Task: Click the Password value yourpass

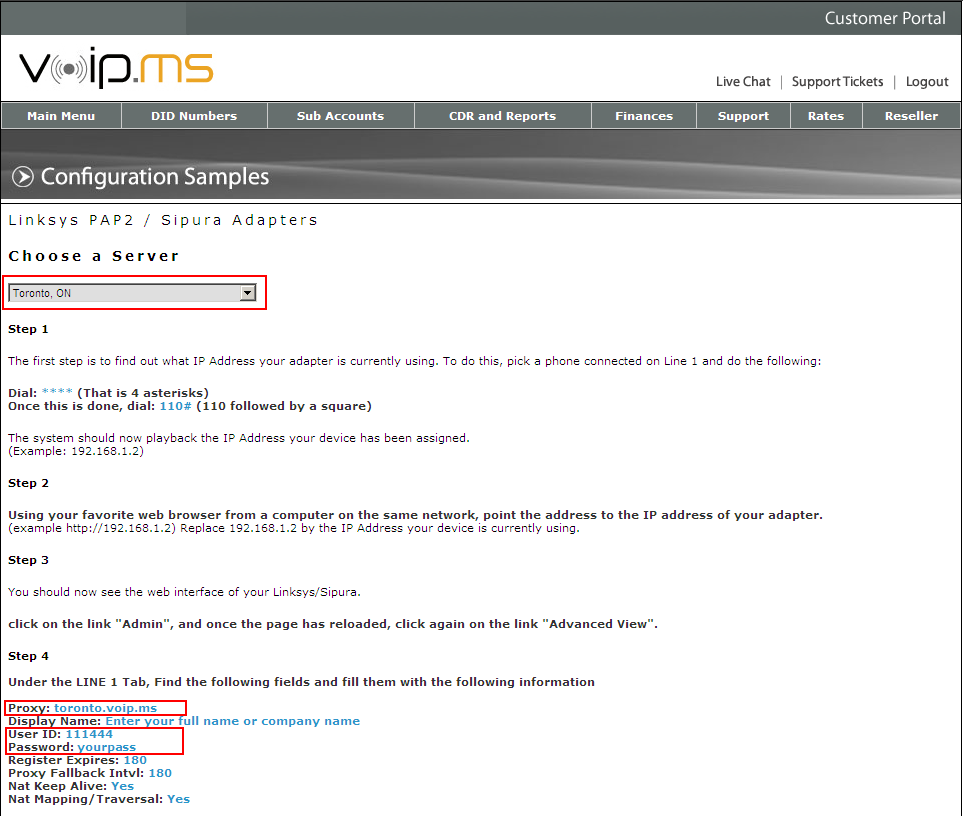Action: [x=107, y=747]
